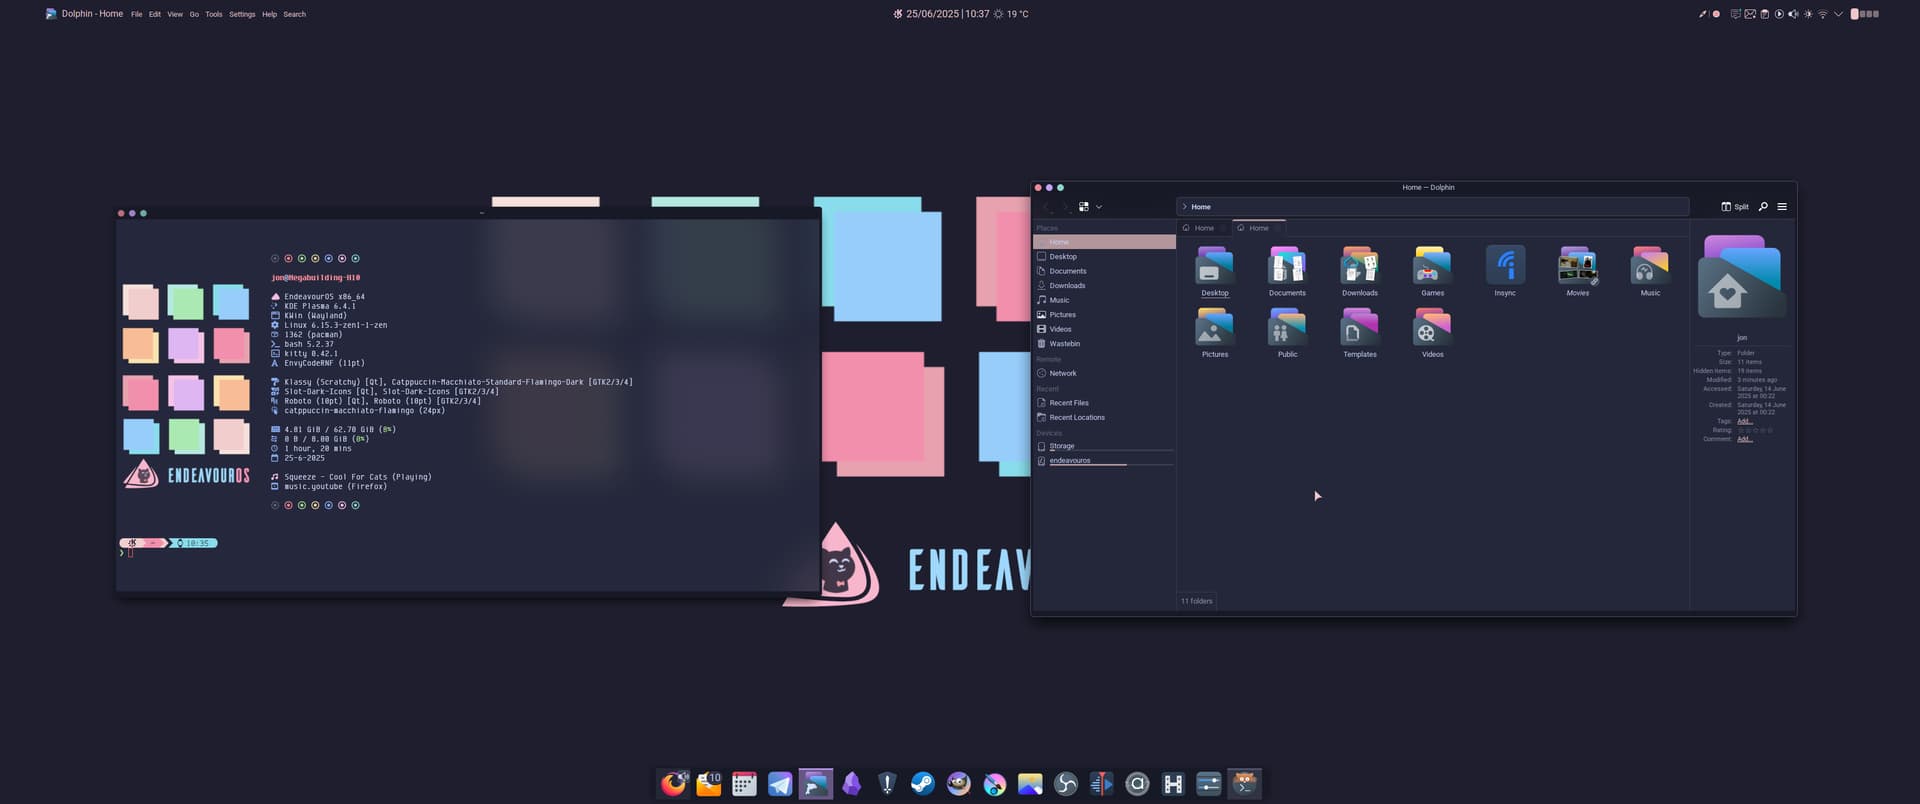Click the breadcrumb chevron before Home
This screenshot has height=804, width=1920.
pyautogui.click(x=1185, y=207)
